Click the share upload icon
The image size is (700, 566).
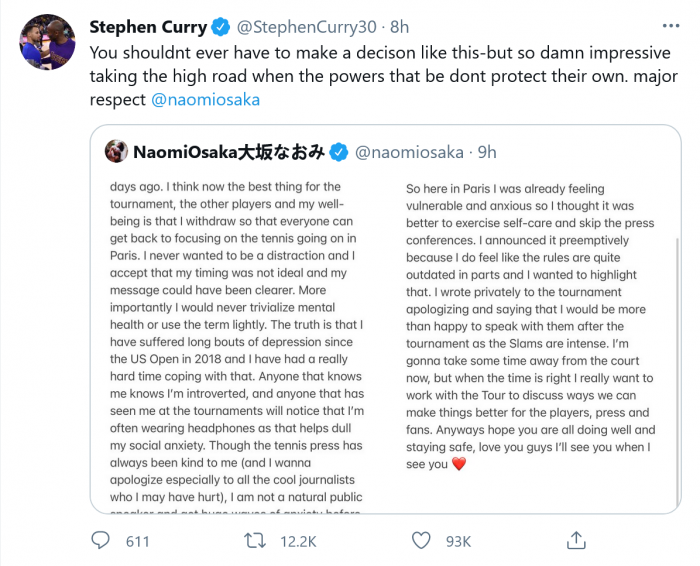575,541
